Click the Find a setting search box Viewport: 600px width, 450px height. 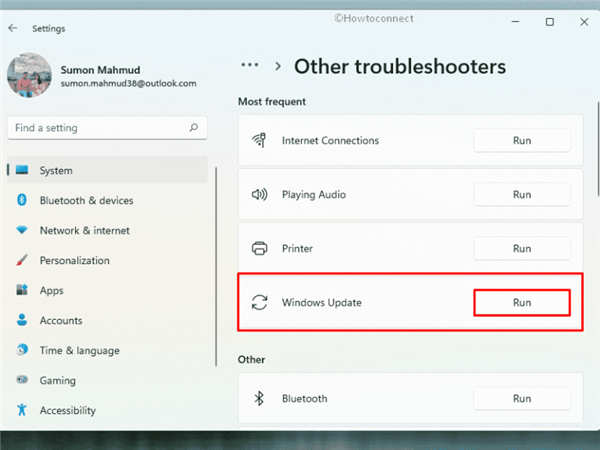(107, 128)
